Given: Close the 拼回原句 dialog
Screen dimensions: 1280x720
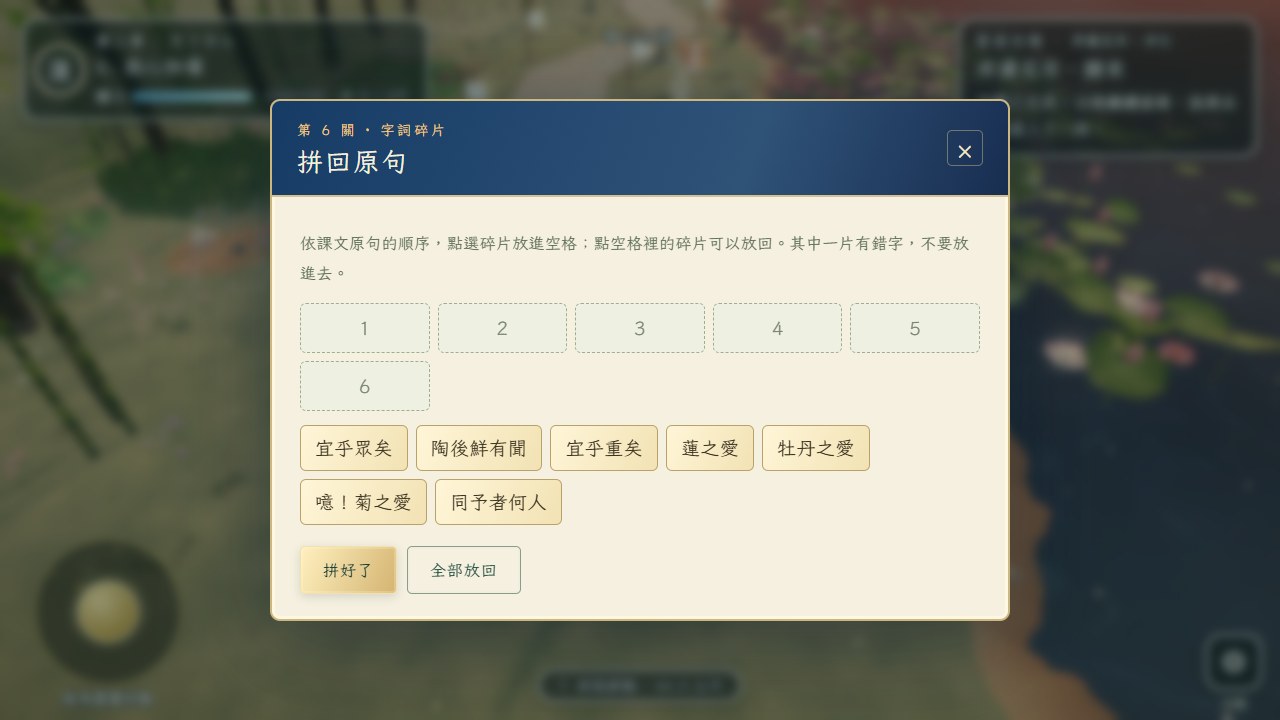Looking at the screenshot, I should pos(964,148).
